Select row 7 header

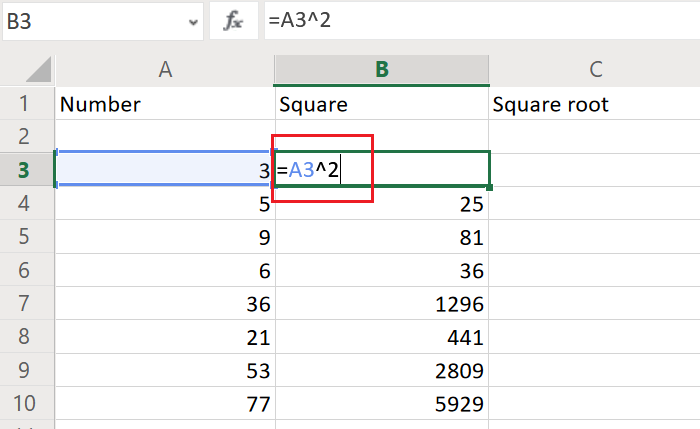pyautogui.click(x=27, y=304)
